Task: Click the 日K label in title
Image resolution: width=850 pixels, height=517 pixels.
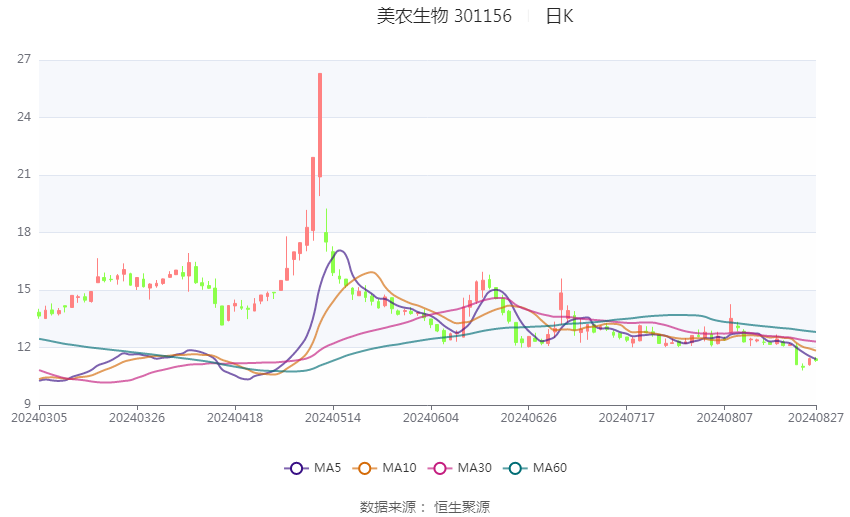Action: click(x=559, y=16)
